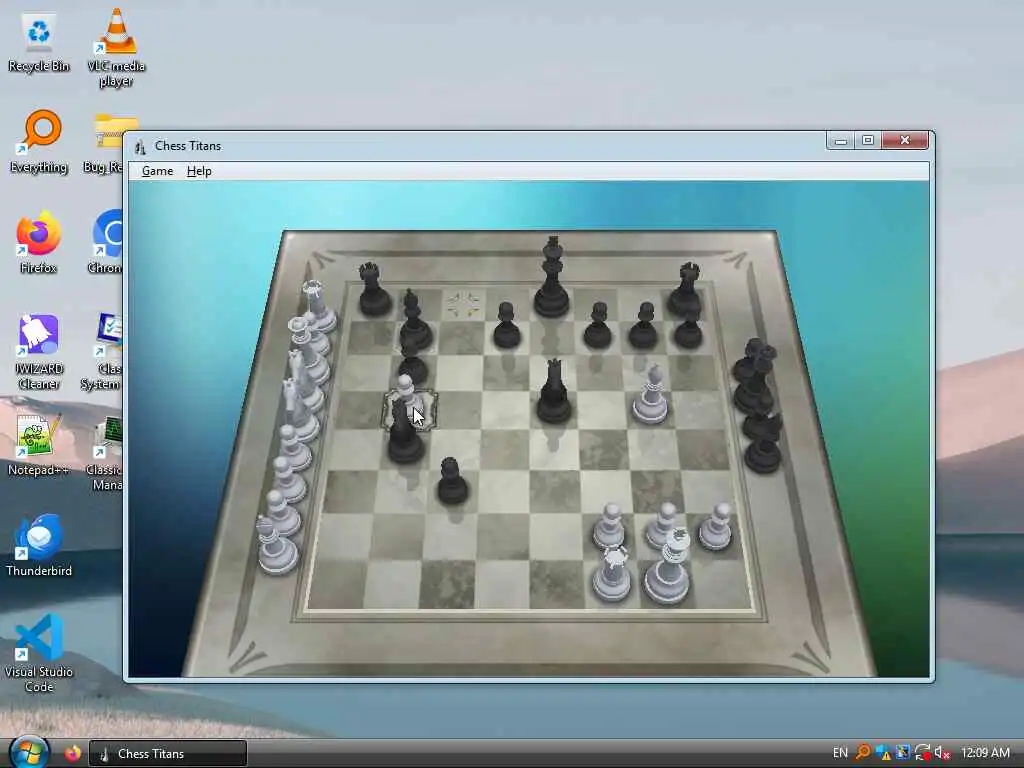This screenshot has width=1024, height=768.
Task: Click the Chess Titans taskbar button
Action: coord(167,754)
